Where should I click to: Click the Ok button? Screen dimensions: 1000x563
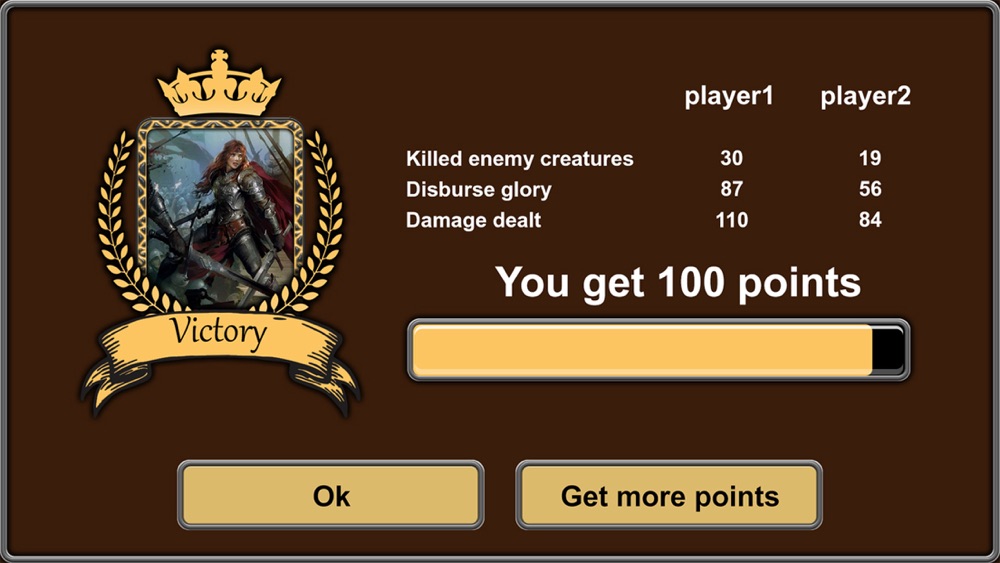[330, 495]
